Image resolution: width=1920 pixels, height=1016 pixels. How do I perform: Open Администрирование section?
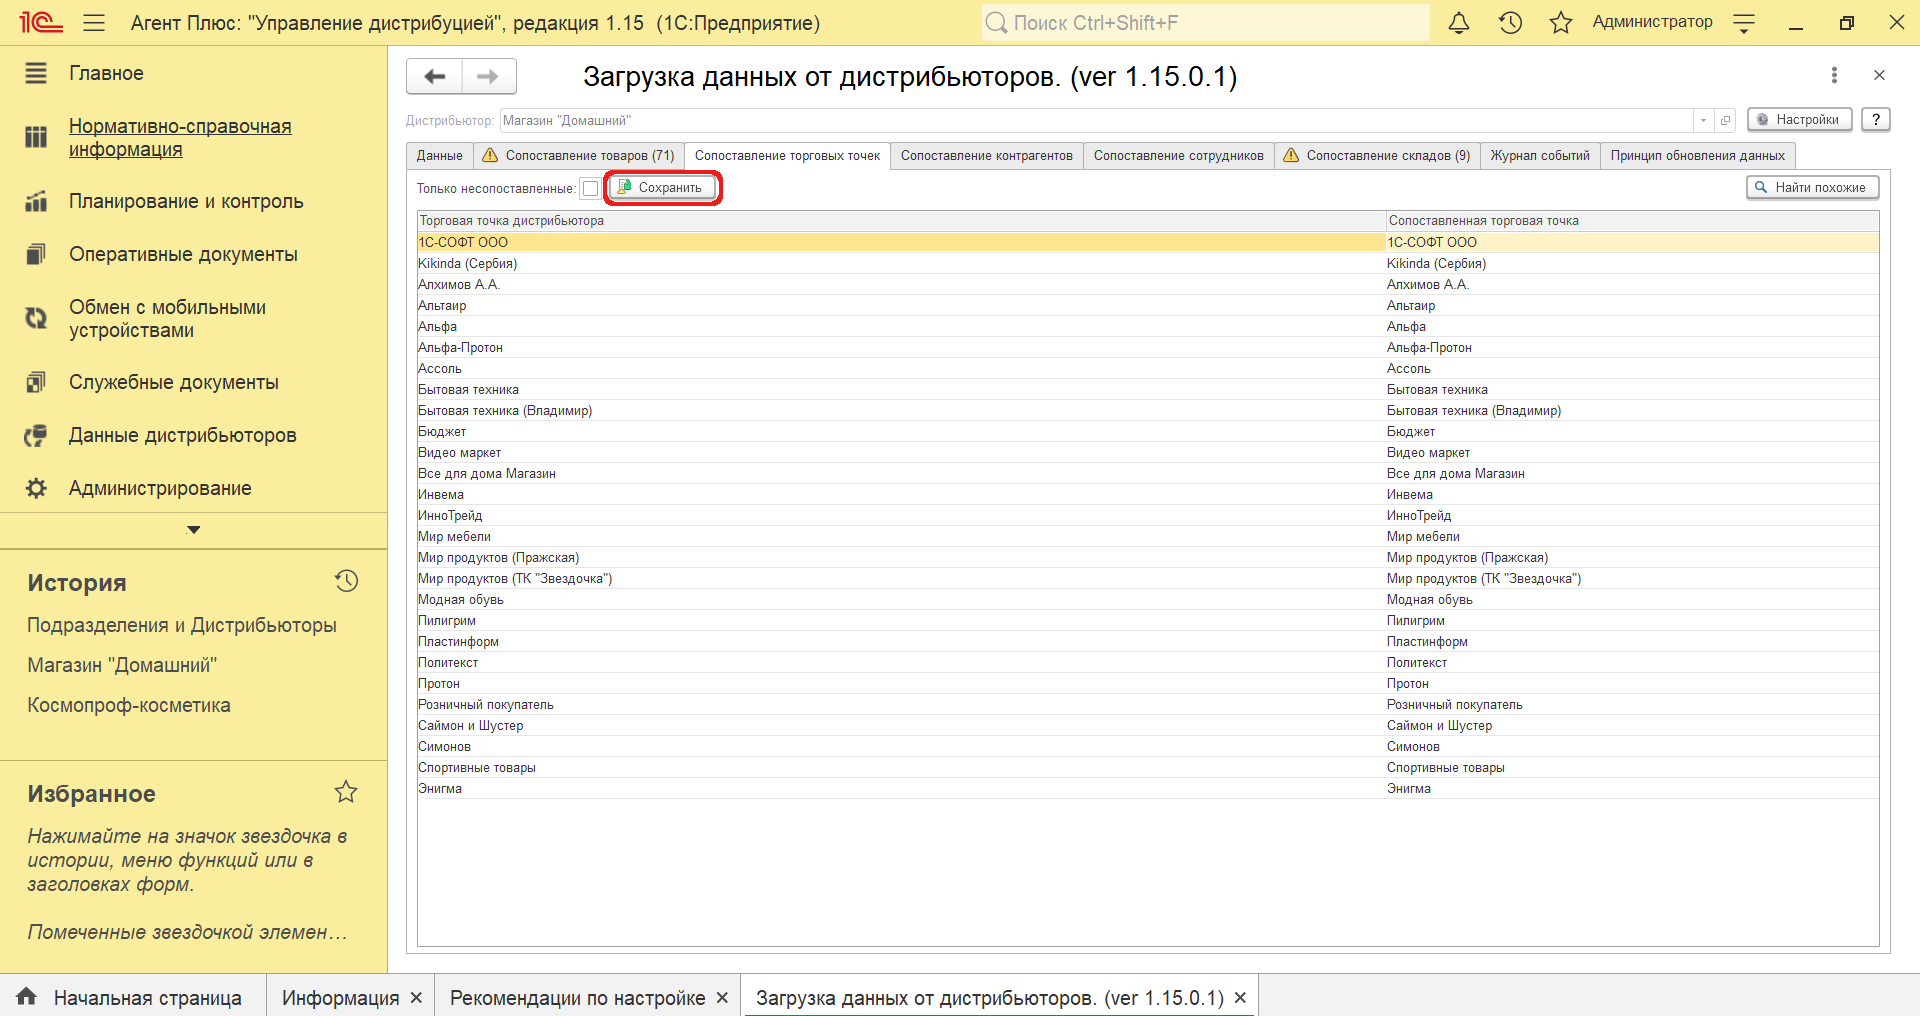(x=160, y=488)
